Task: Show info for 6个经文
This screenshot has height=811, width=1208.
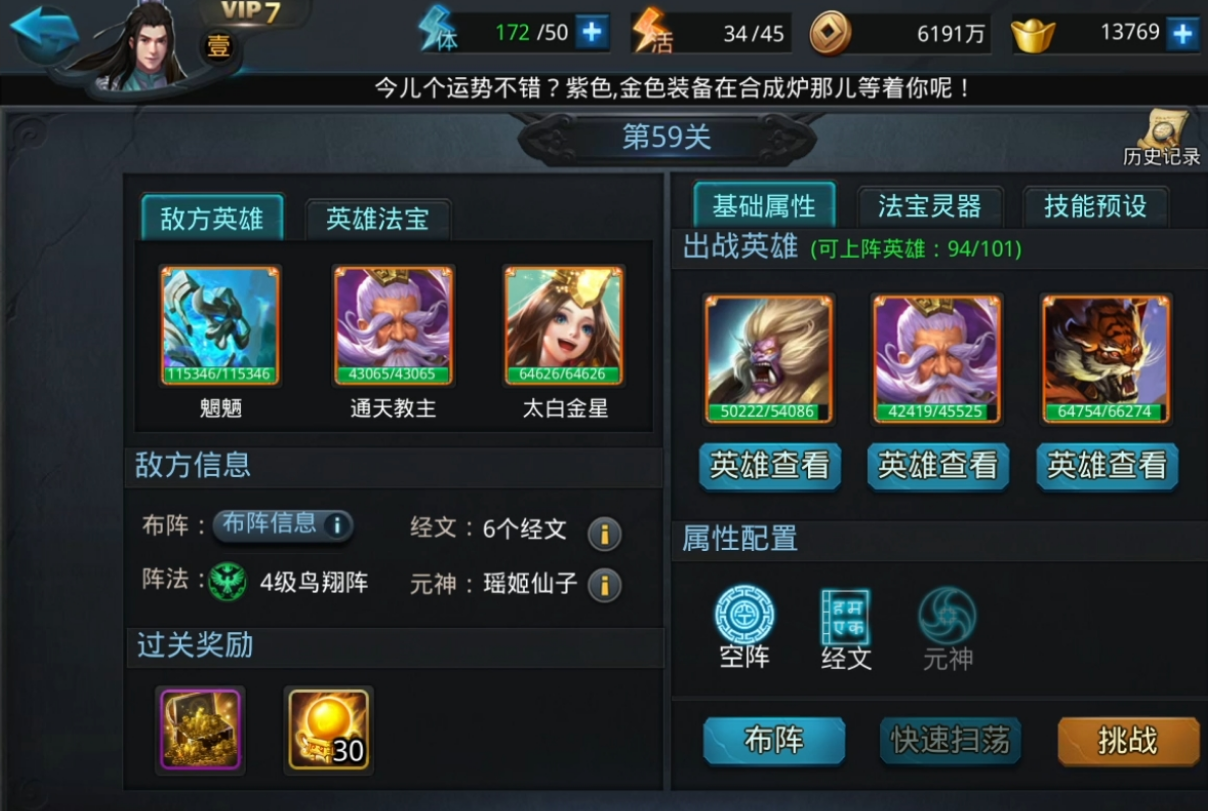Action: 604,534
